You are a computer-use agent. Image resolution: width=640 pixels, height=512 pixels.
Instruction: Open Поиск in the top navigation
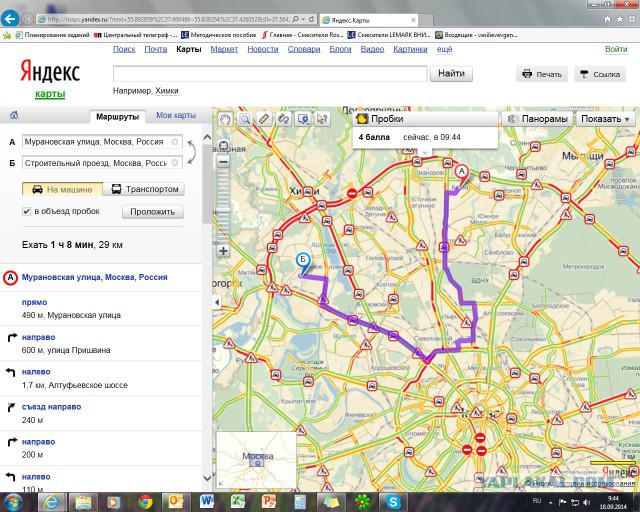124,49
